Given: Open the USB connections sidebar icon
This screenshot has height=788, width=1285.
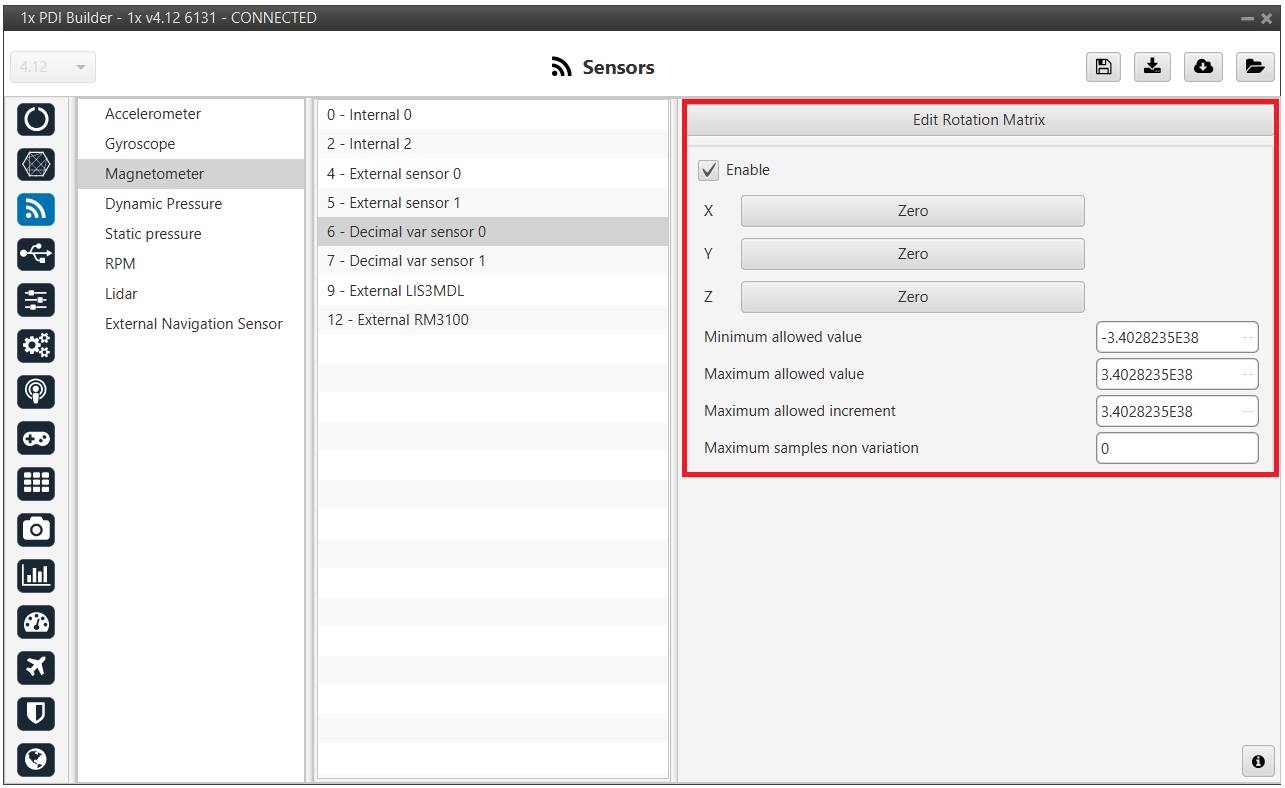Looking at the screenshot, I should (x=36, y=255).
